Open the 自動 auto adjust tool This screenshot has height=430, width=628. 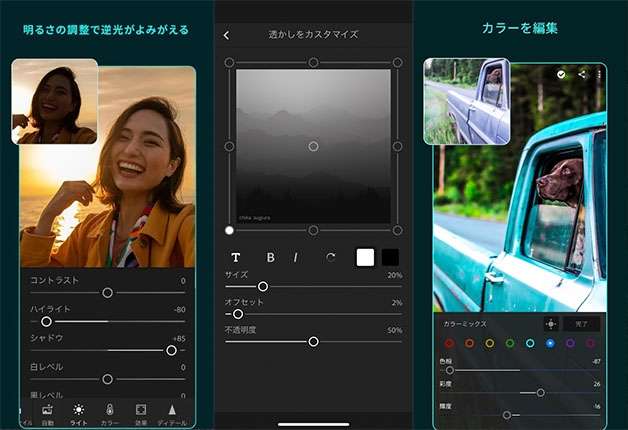point(47,414)
